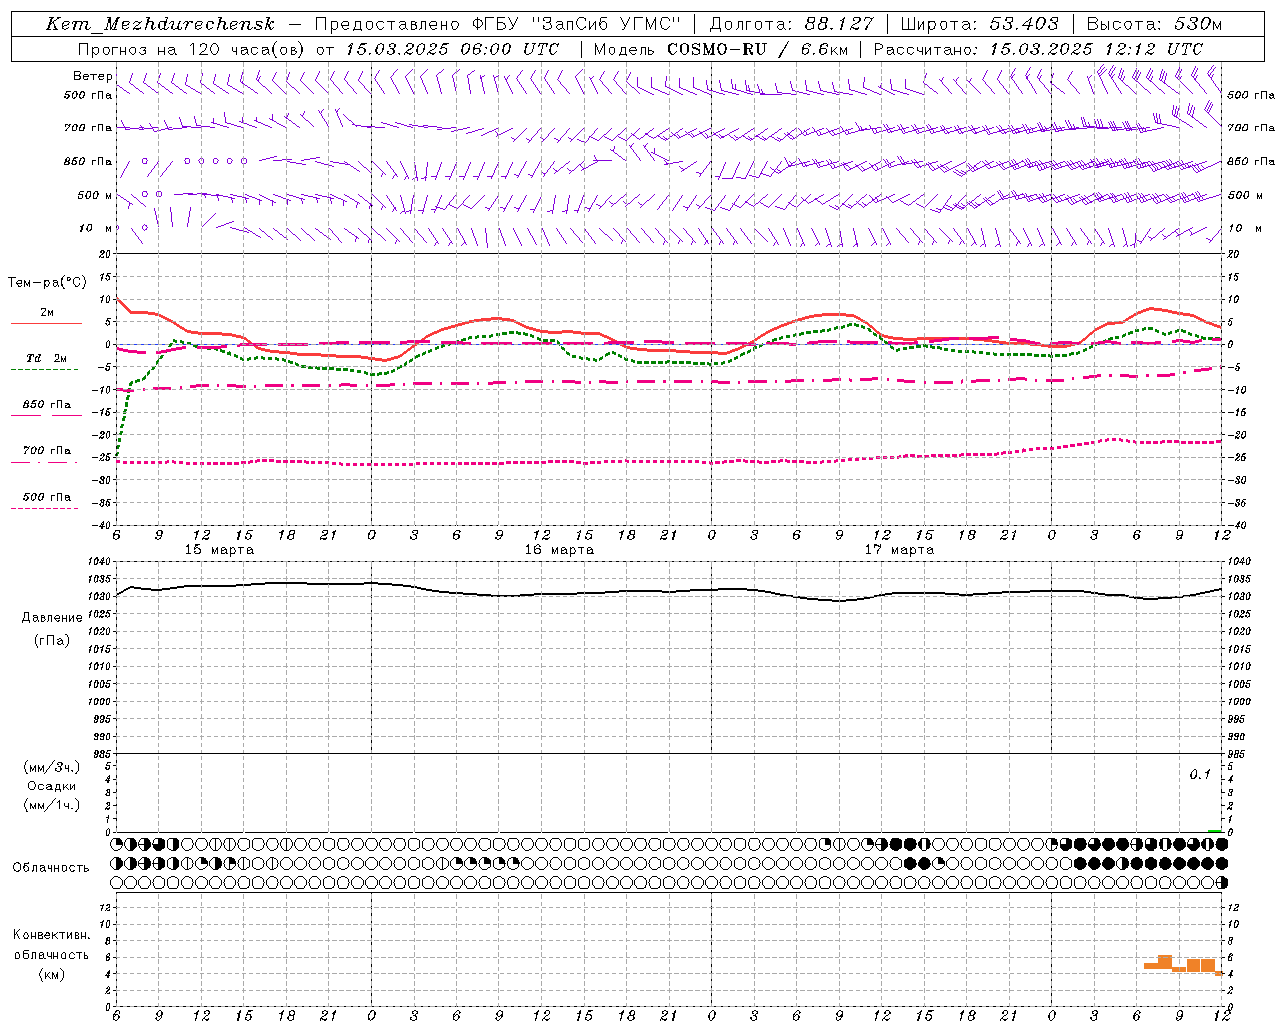Click the (км) convective height unit label
This screenshot has width=1280, height=1024.
tap(52, 974)
